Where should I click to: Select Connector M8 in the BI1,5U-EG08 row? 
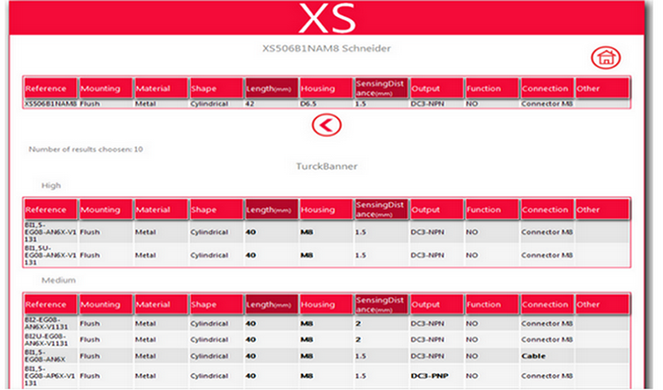point(547,255)
